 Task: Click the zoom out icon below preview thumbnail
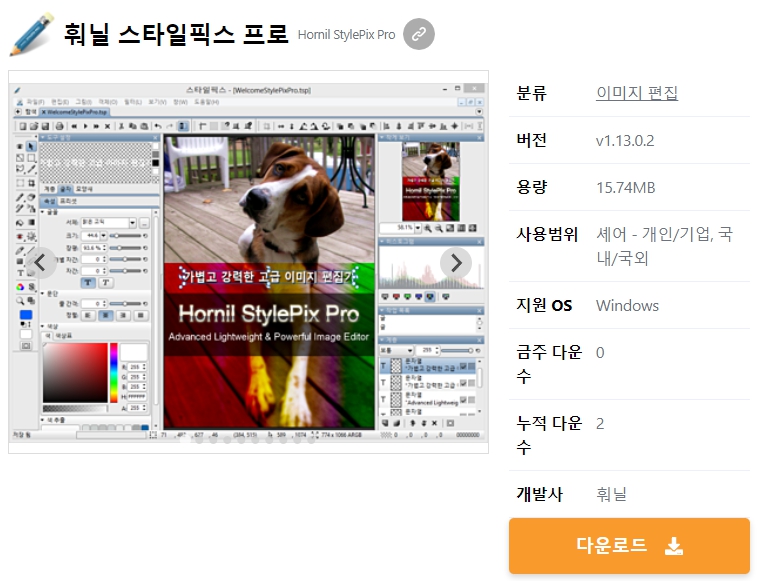coord(438,228)
